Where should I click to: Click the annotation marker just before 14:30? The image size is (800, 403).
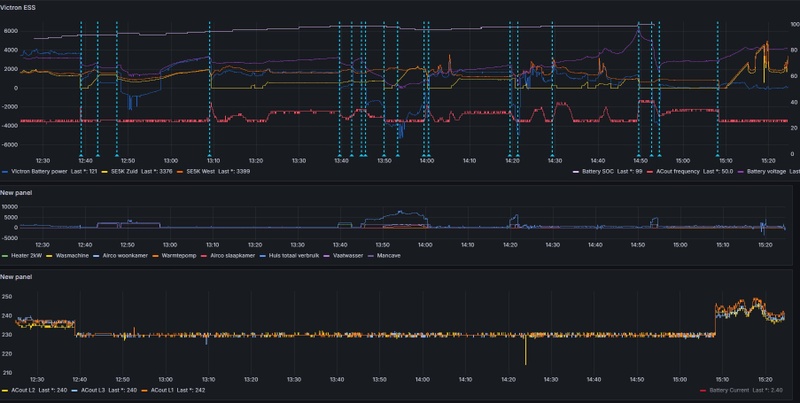point(552,155)
